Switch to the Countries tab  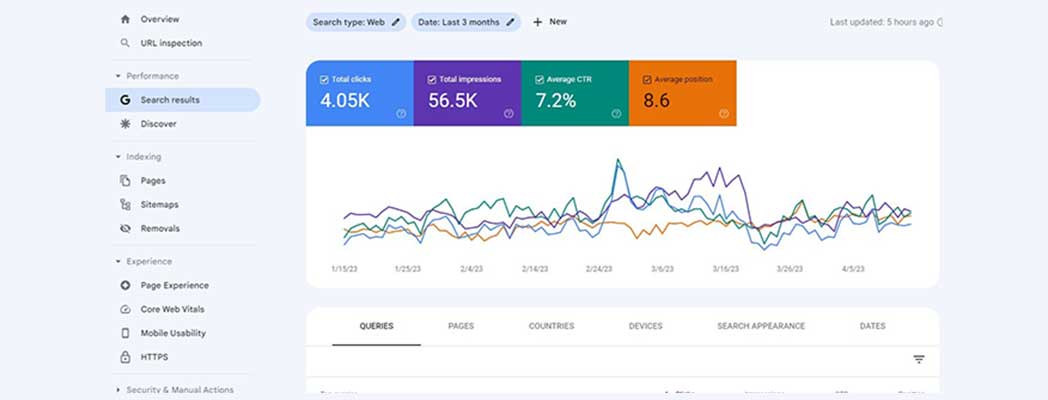coord(551,326)
